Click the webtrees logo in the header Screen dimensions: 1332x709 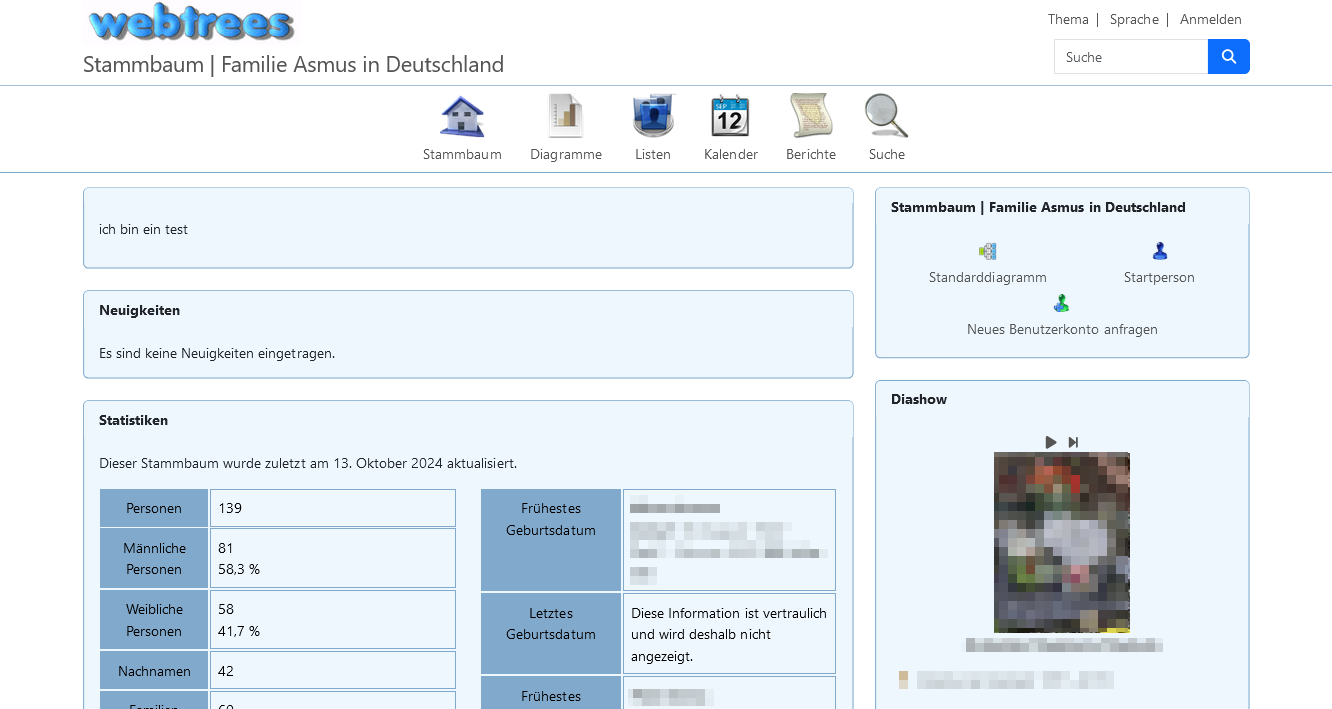tap(192, 21)
